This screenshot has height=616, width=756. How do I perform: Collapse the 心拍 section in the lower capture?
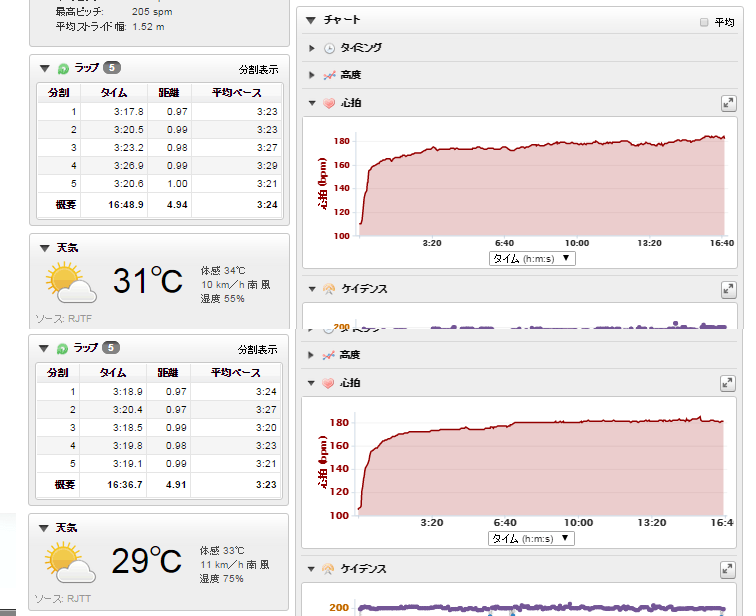[311, 383]
